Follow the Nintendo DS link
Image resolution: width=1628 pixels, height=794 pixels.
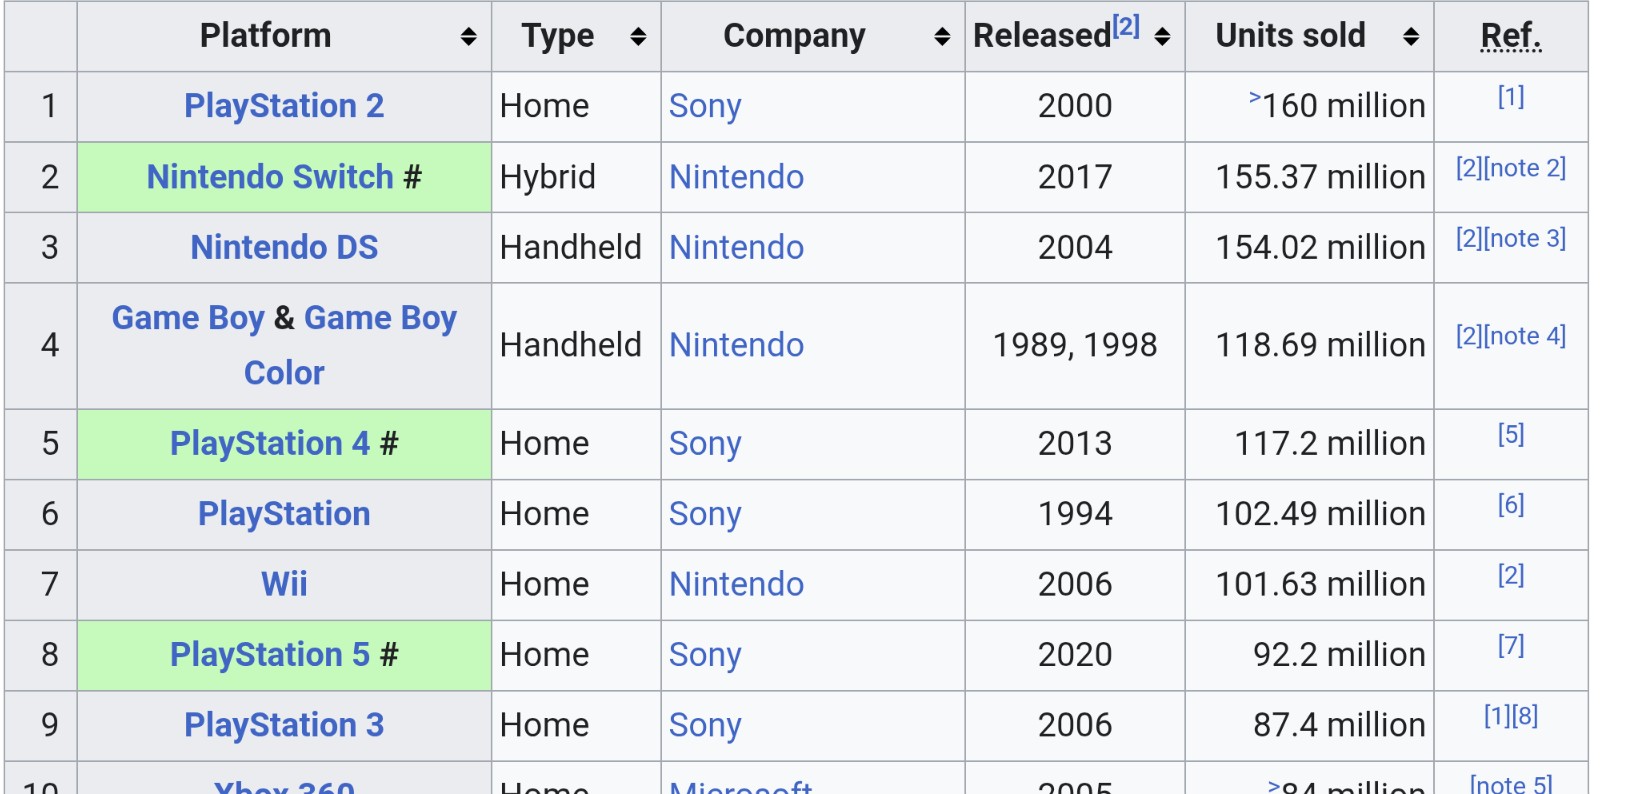[x=284, y=247]
